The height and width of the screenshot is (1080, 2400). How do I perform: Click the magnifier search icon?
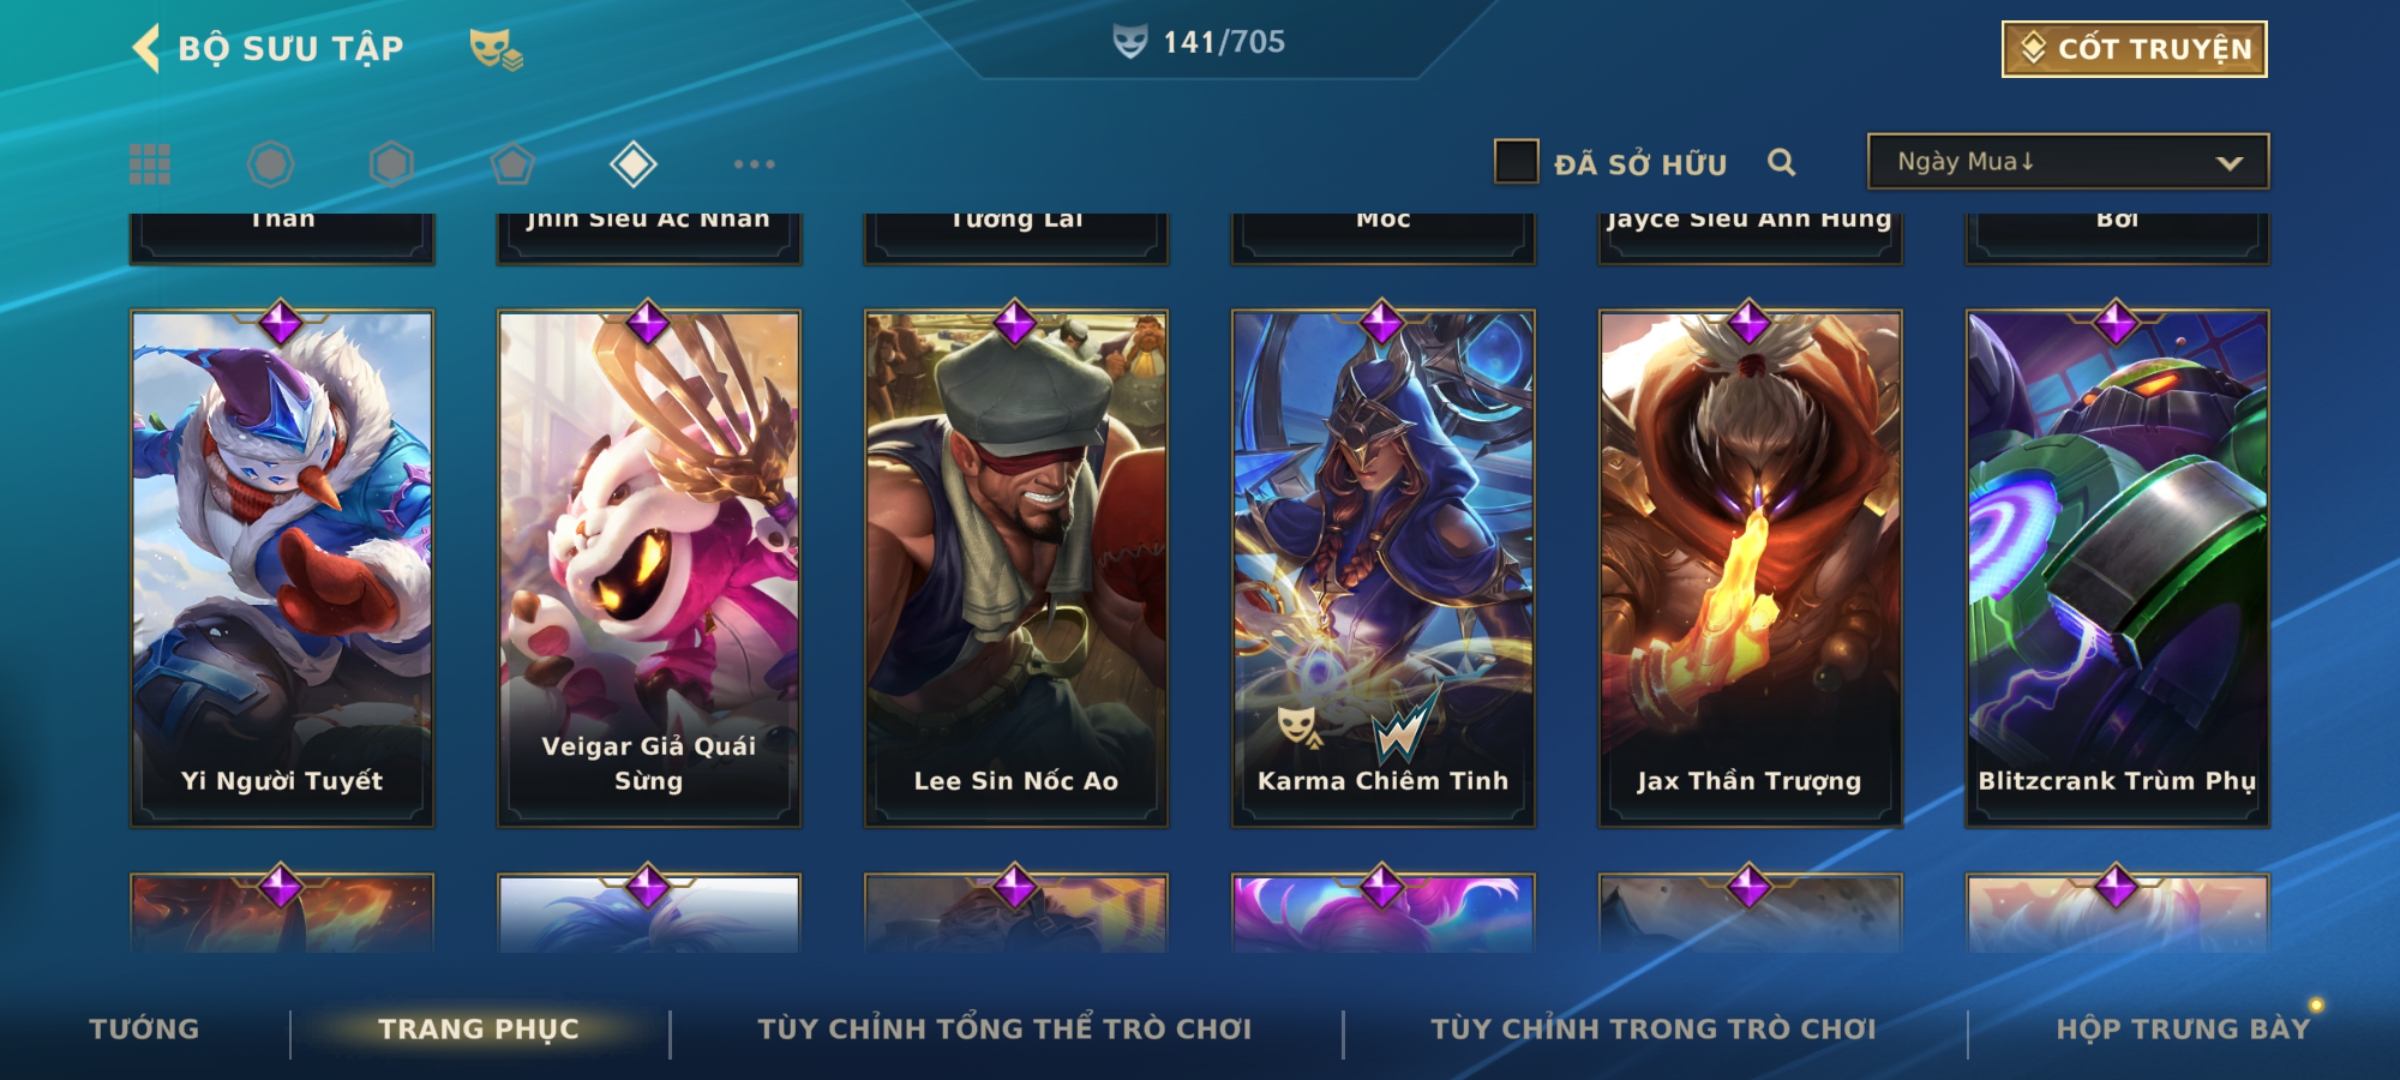click(x=1781, y=162)
